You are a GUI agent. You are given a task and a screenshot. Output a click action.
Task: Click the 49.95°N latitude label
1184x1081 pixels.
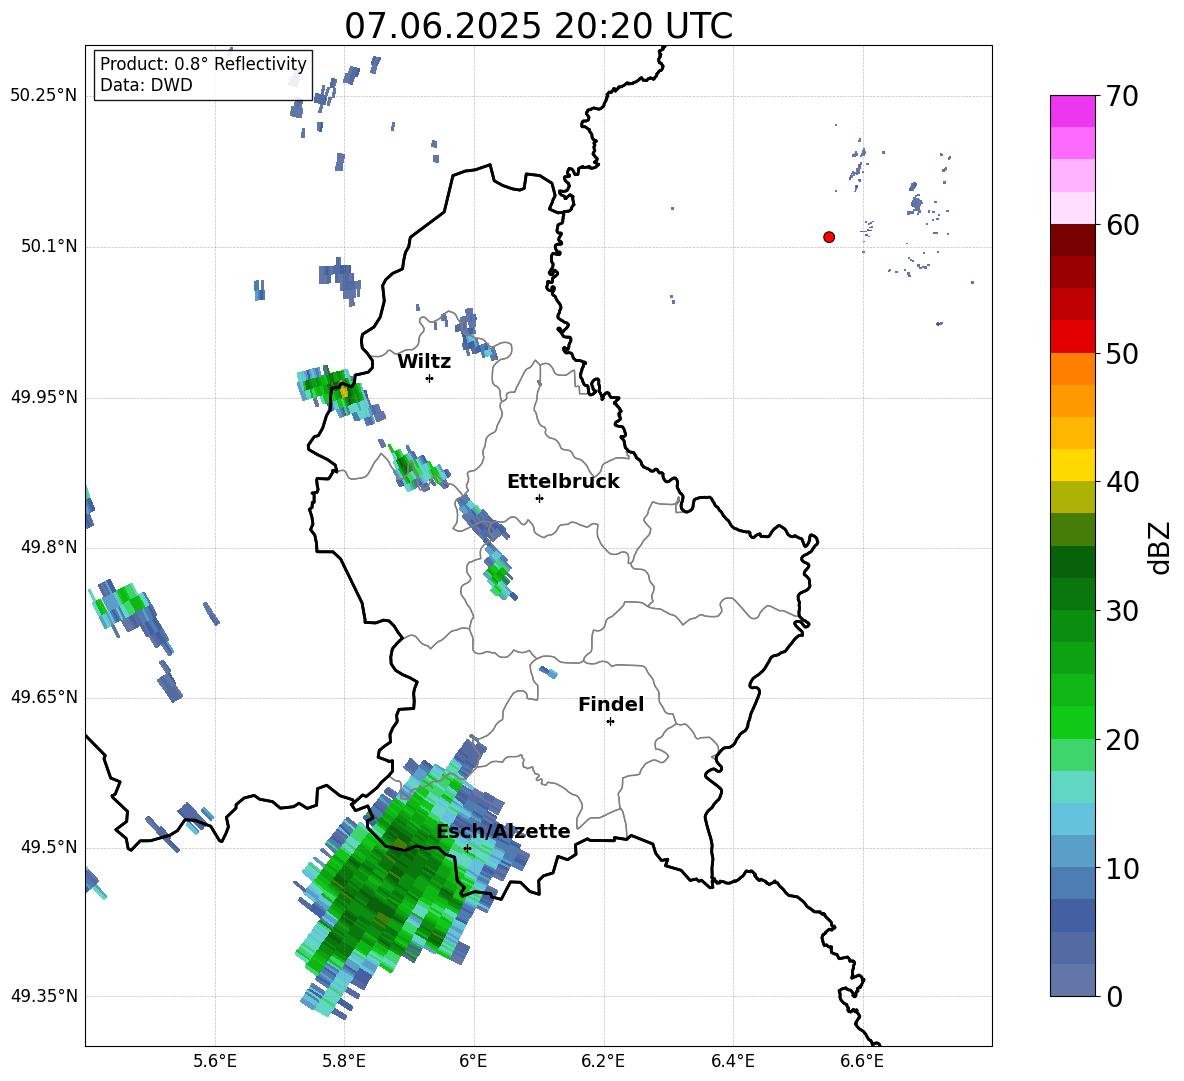44,397
